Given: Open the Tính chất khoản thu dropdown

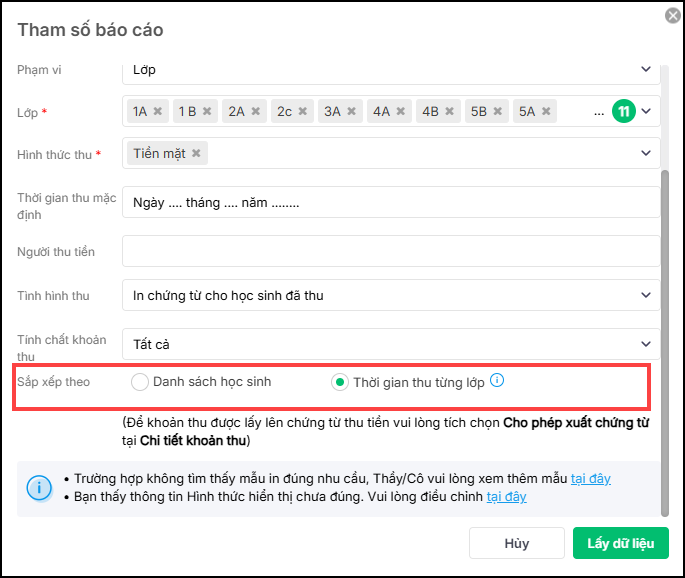Looking at the screenshot, I should tap(645, 344).
